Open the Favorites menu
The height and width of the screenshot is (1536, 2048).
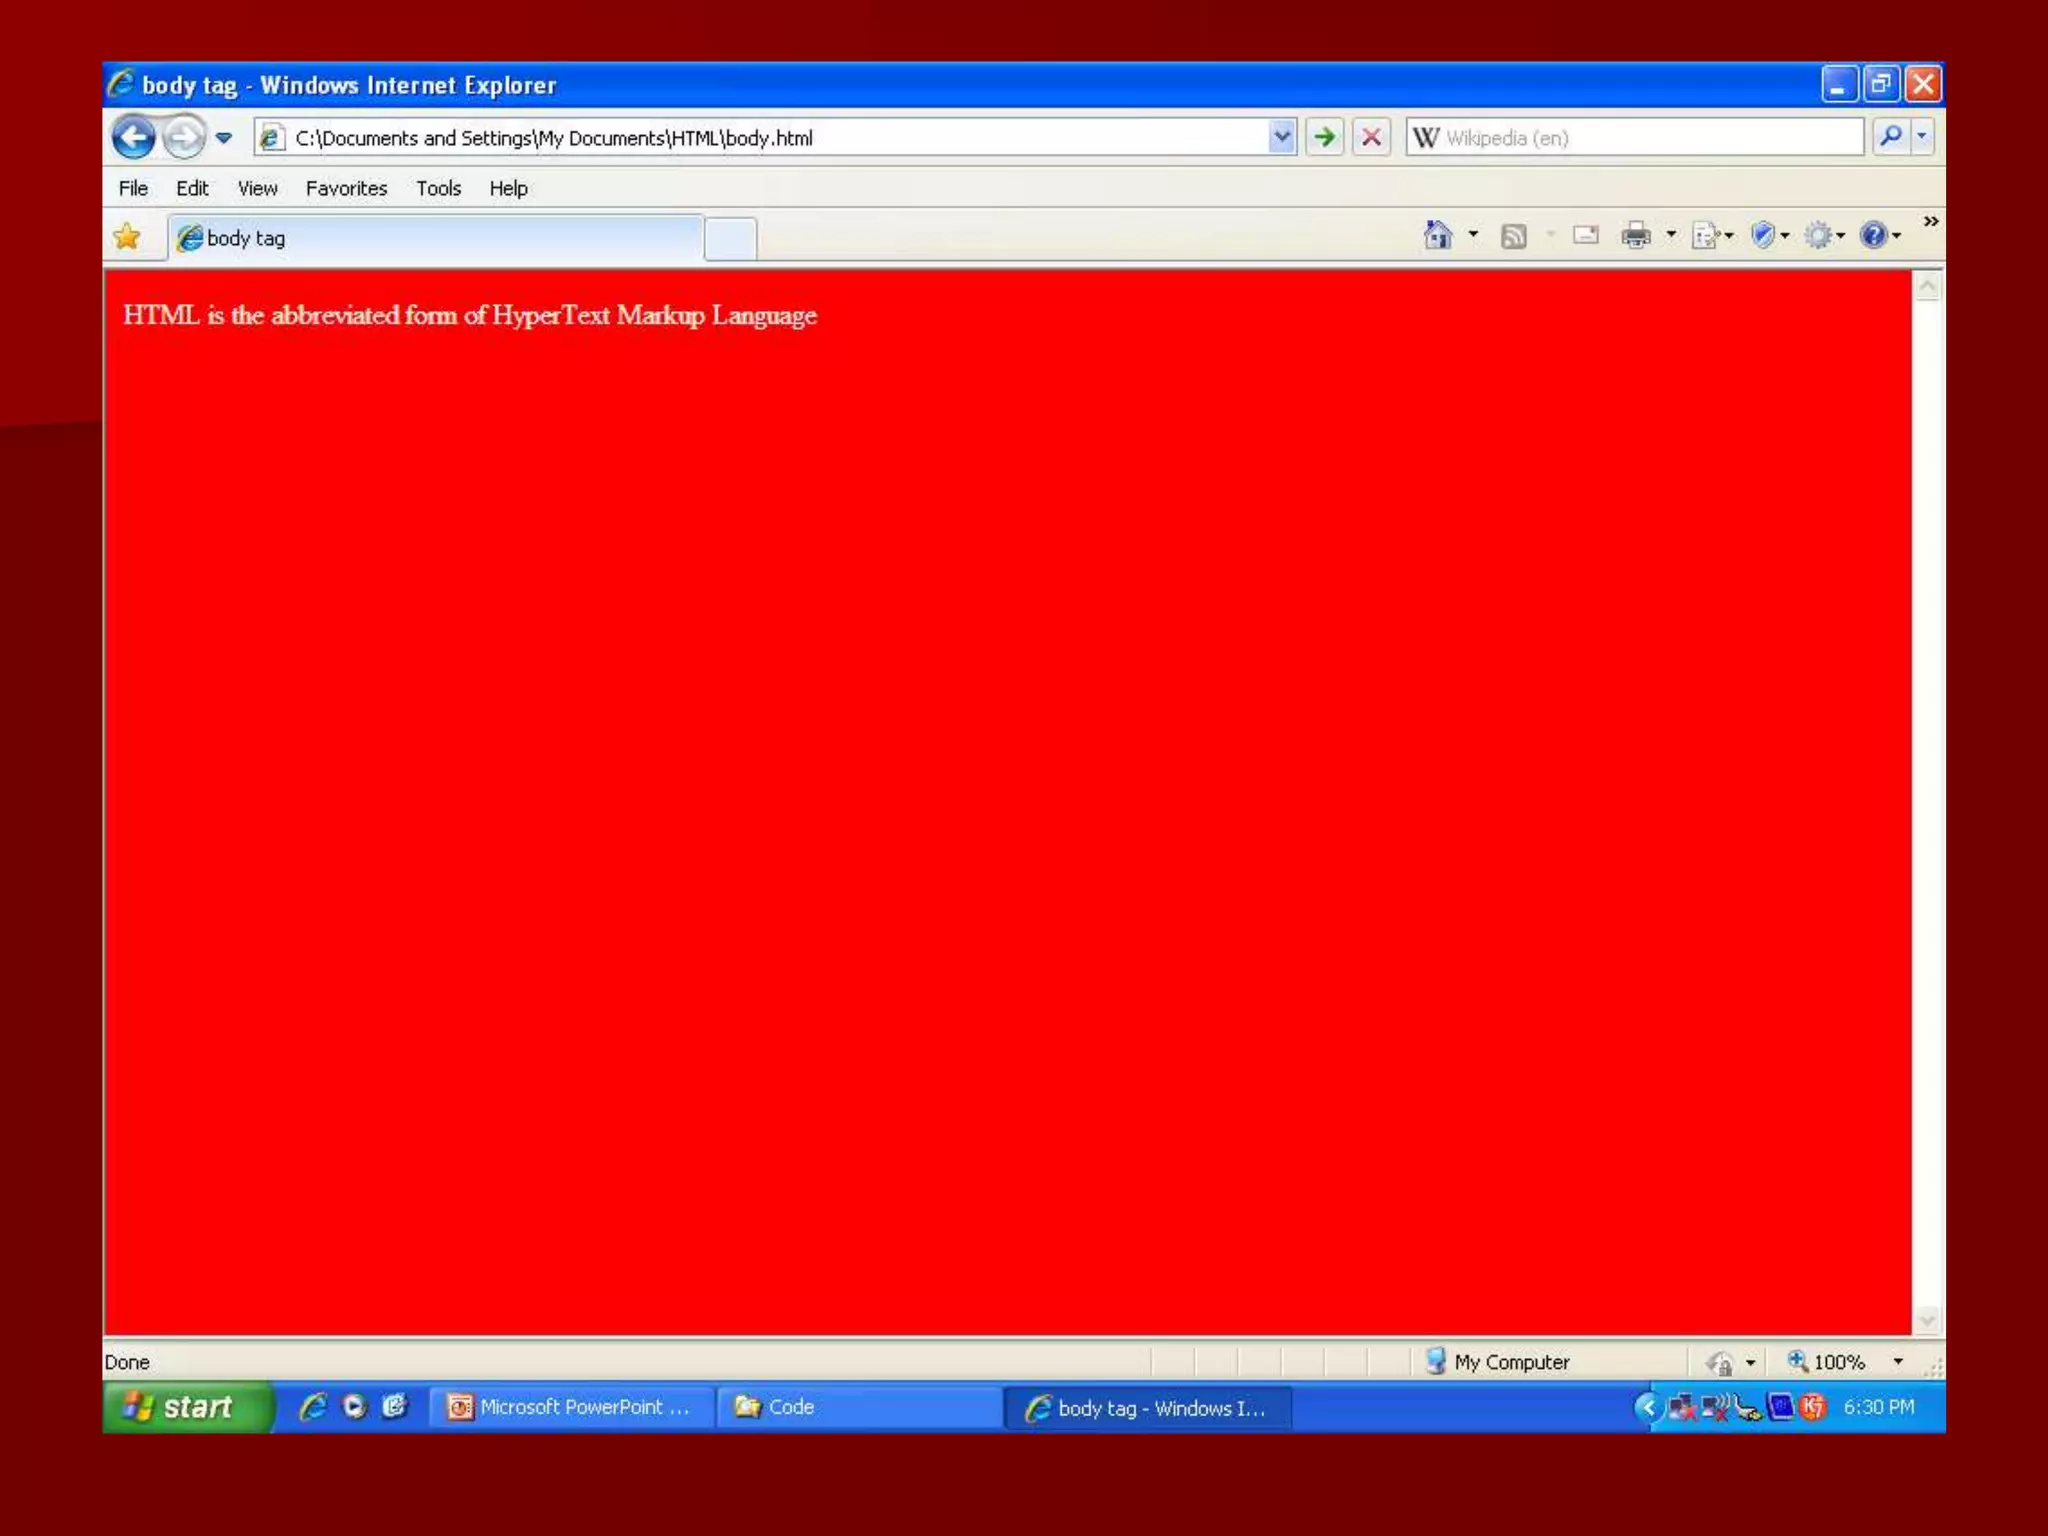(346, 188)
